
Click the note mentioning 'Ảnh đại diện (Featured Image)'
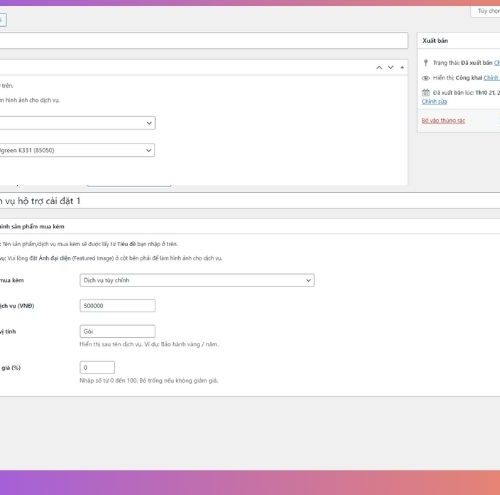111,258
